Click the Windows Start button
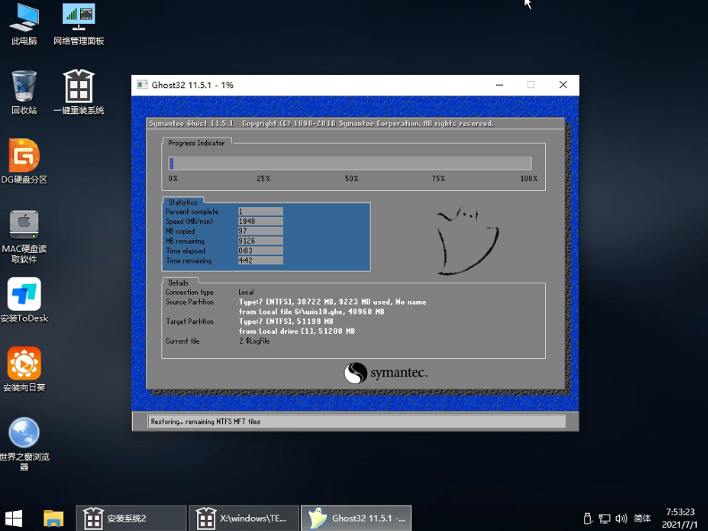 [x=17, y=518]
